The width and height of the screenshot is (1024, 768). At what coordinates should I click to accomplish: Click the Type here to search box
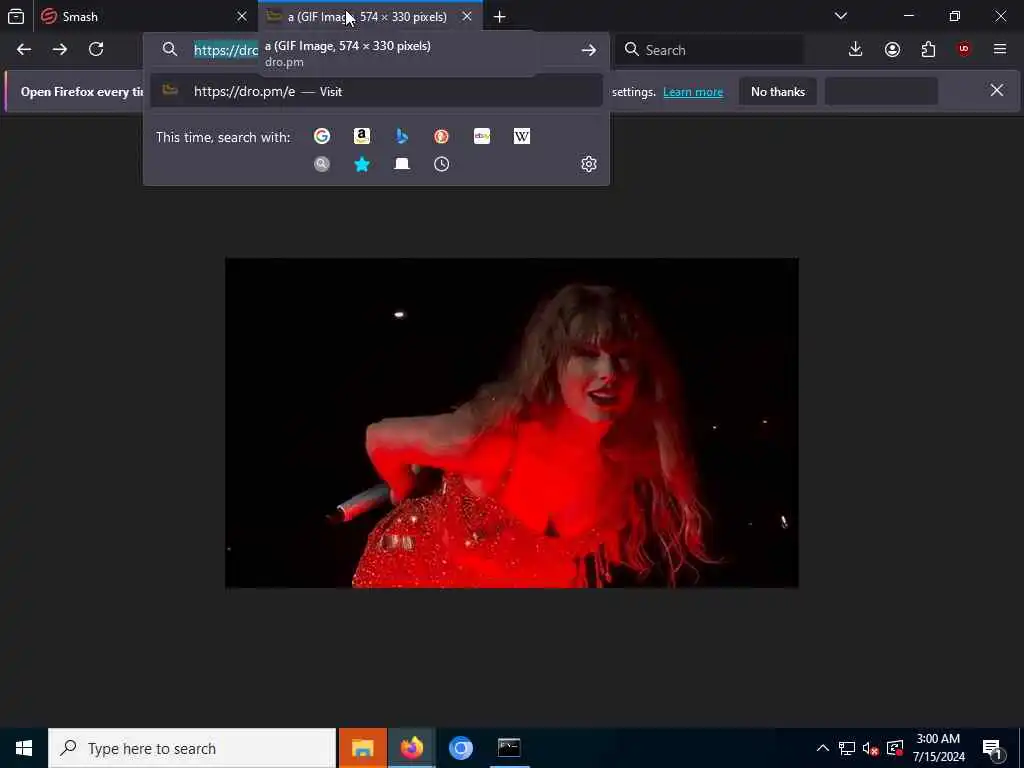[x=192, y=748]
